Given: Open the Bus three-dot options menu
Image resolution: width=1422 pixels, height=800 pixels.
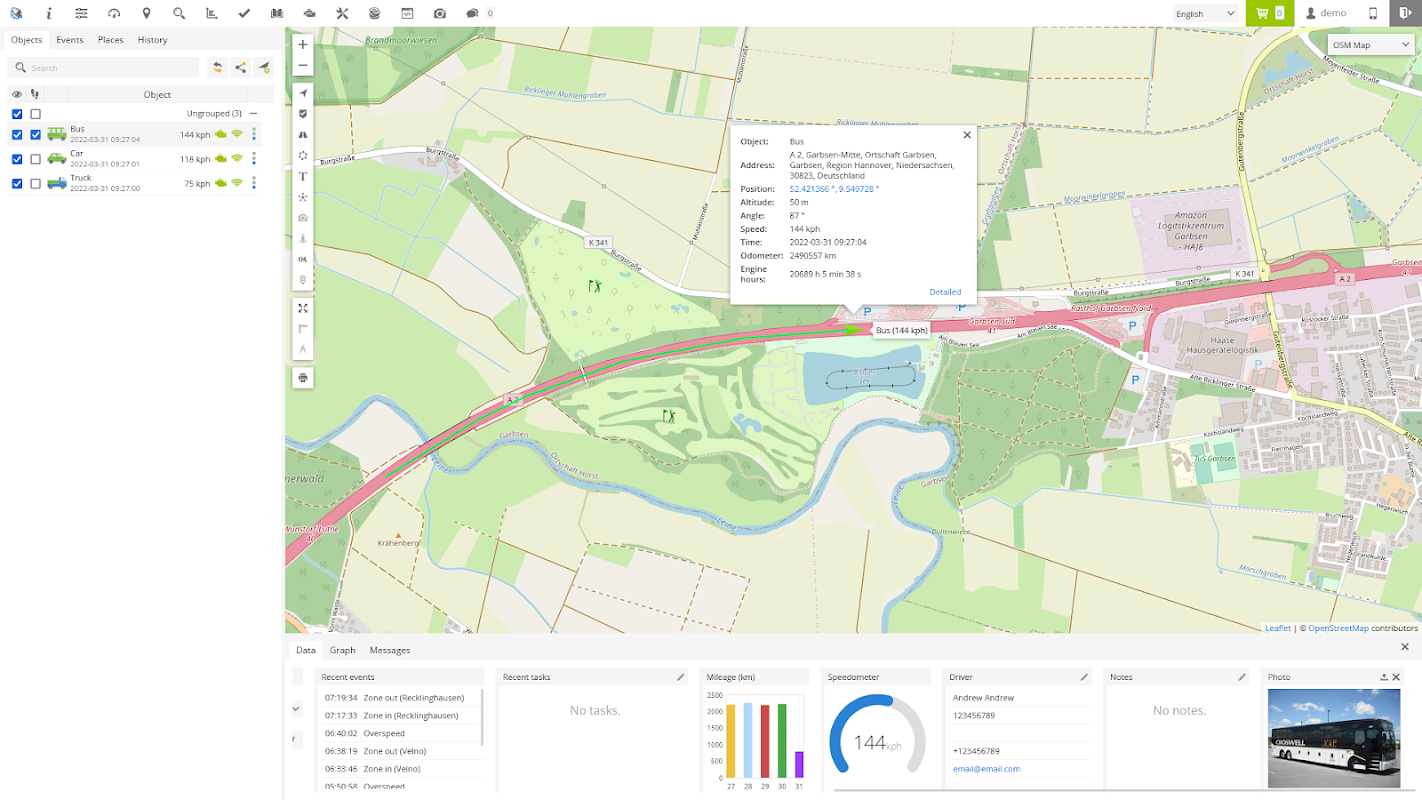Looking at the screenshot, I should [254, 134].
